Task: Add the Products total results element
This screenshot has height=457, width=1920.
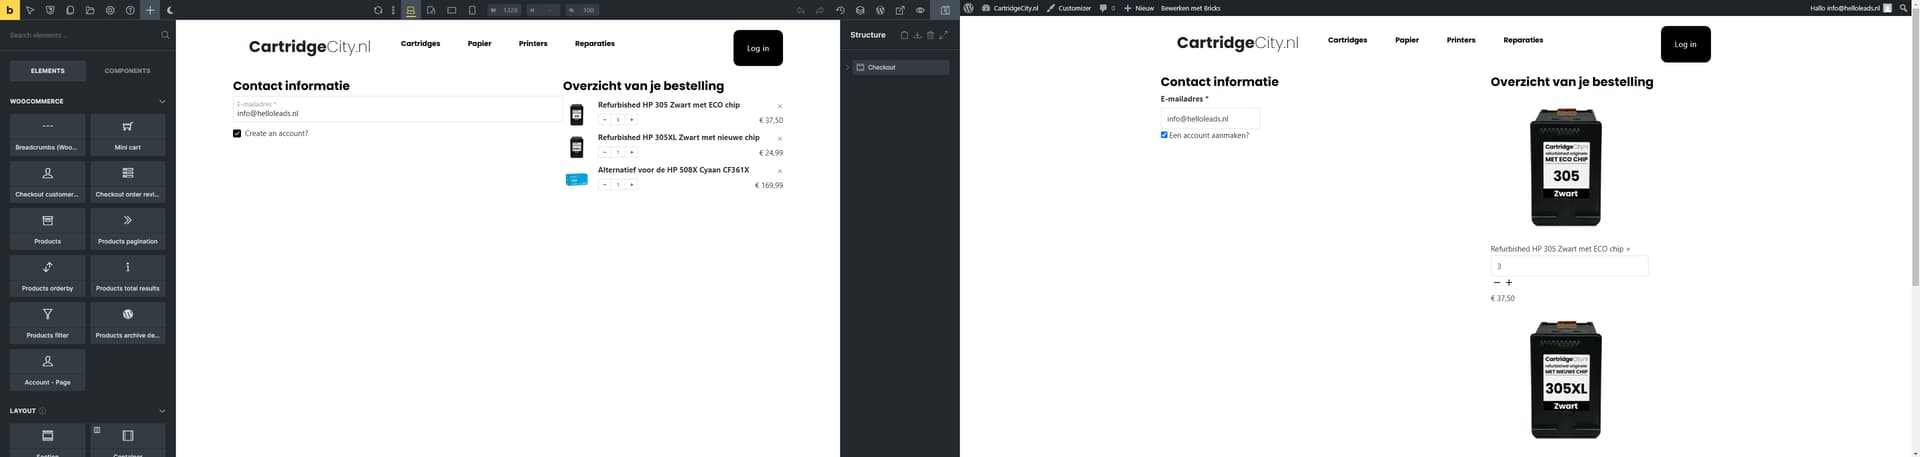Action: (x=128, y=275)
